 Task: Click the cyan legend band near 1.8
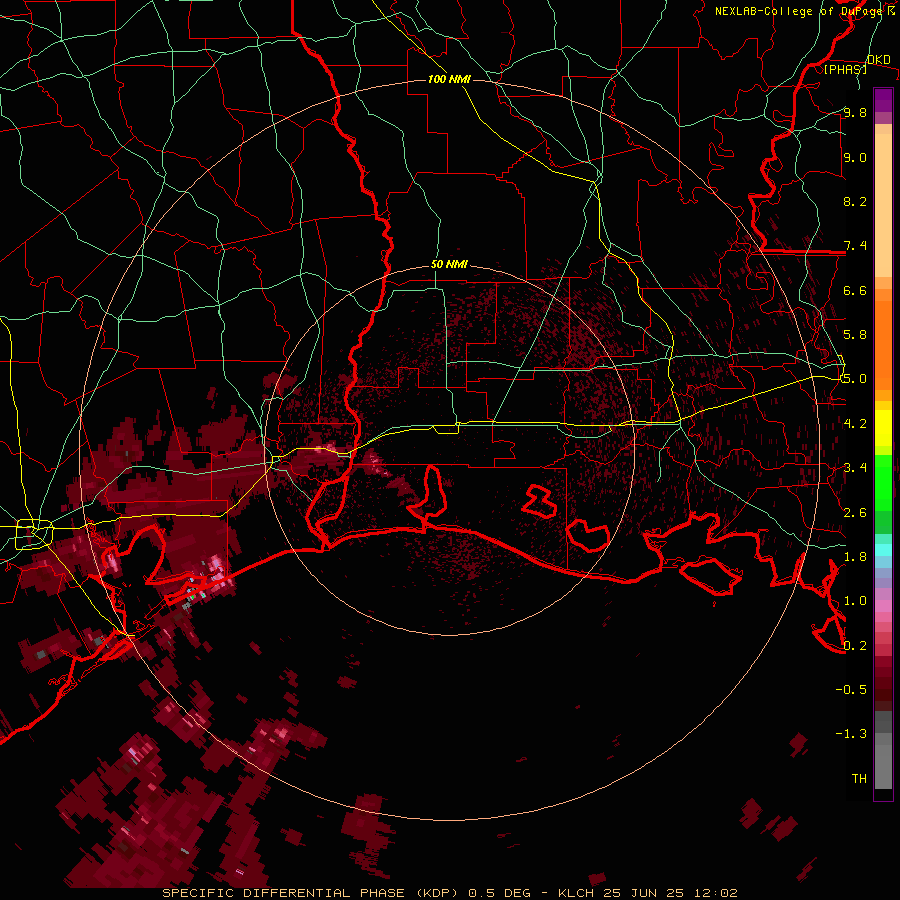[883, 550]
